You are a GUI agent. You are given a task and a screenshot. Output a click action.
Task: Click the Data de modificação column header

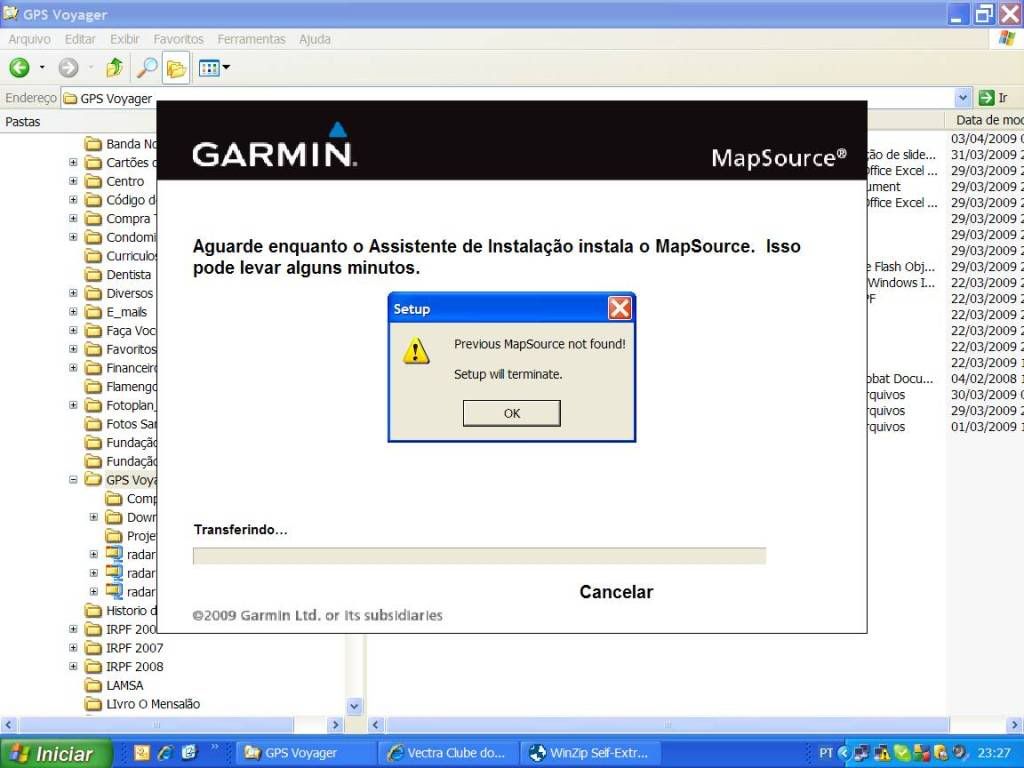(x=984, y=120)
